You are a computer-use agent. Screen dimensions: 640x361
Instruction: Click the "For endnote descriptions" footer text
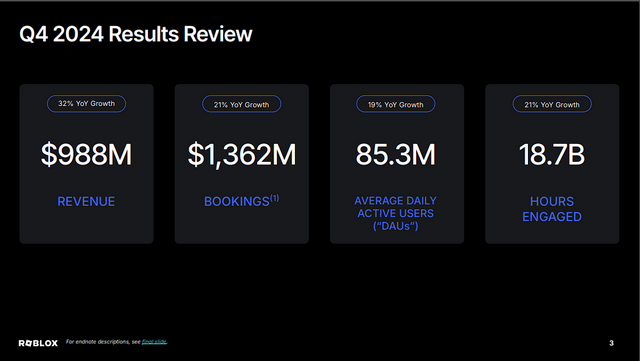[x=103, y=342]
